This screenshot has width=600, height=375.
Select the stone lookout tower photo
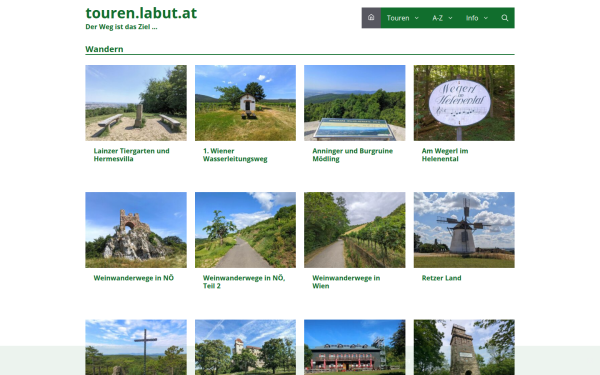[464, 347]
